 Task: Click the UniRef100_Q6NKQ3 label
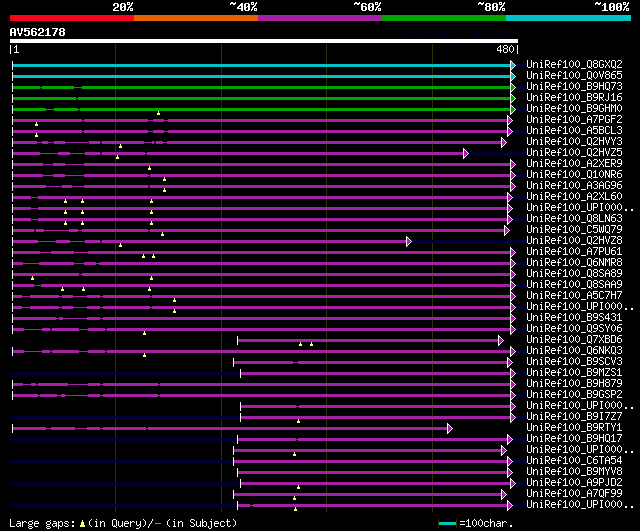(x=574, y=351)
